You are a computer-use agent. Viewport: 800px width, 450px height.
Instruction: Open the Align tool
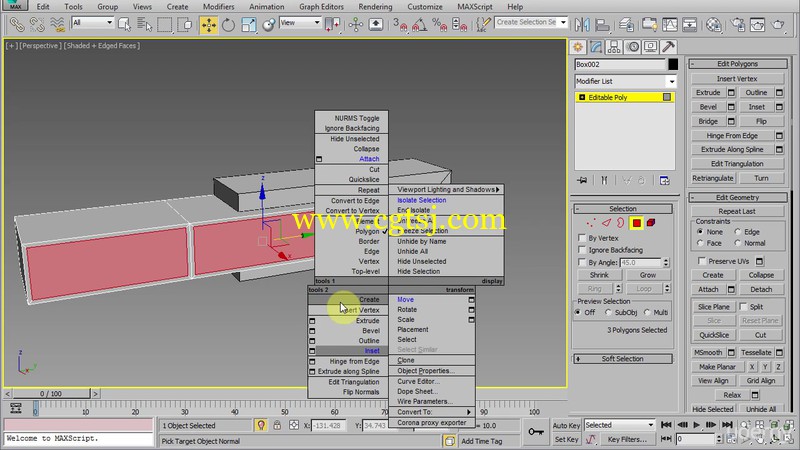coord(602,24)
